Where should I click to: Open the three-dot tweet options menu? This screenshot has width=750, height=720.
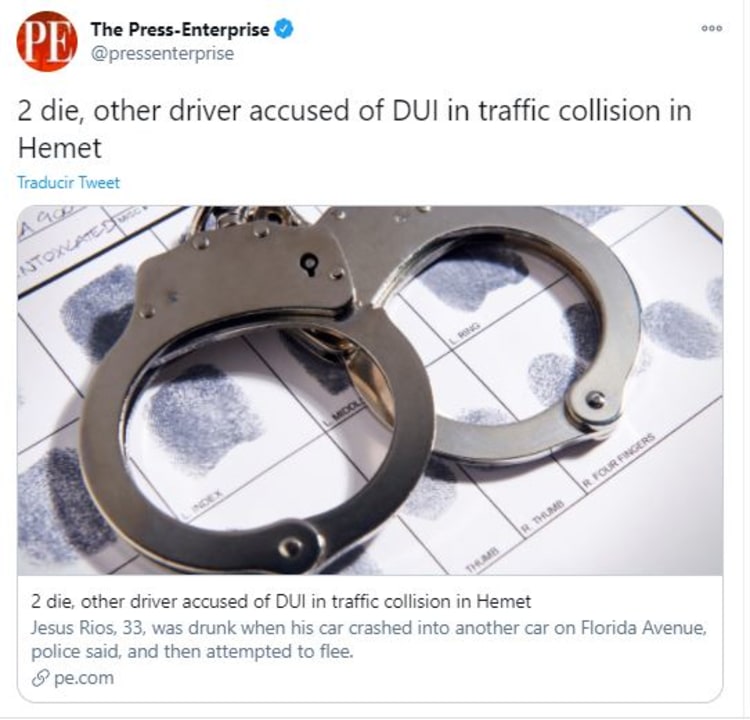[712, 28]
